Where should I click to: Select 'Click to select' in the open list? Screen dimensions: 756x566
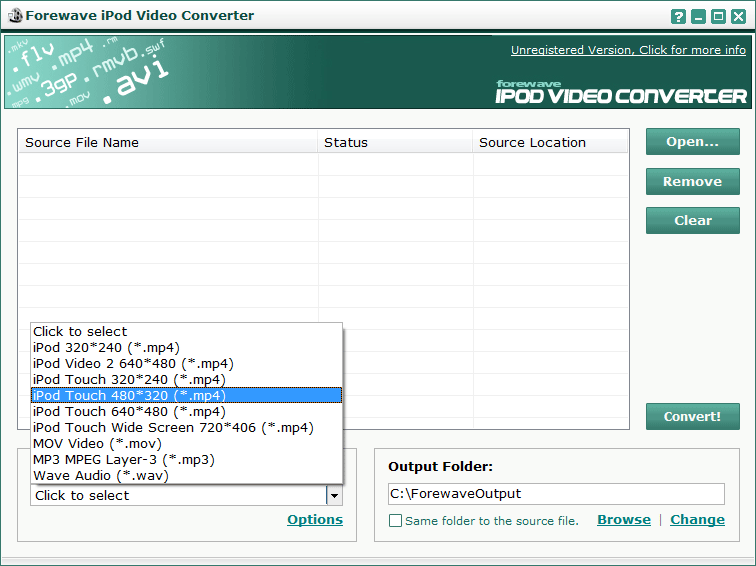pos(187,332)
